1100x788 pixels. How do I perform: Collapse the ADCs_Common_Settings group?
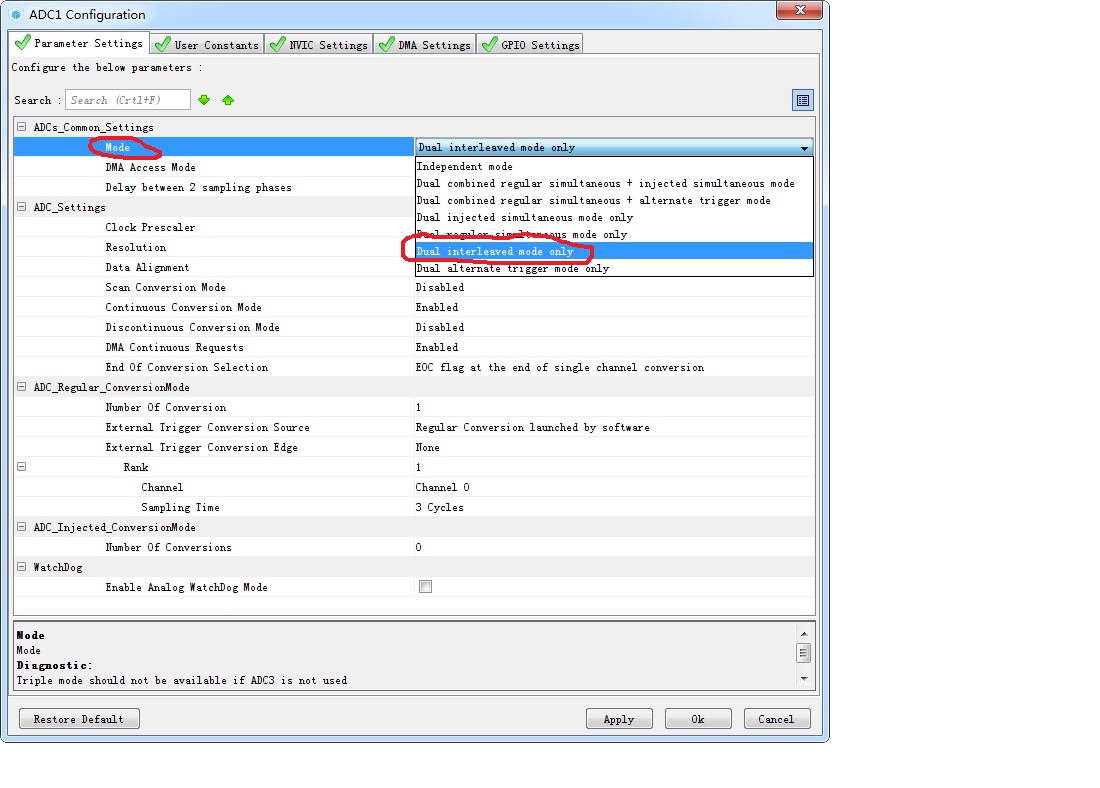(x=22, y=127)
